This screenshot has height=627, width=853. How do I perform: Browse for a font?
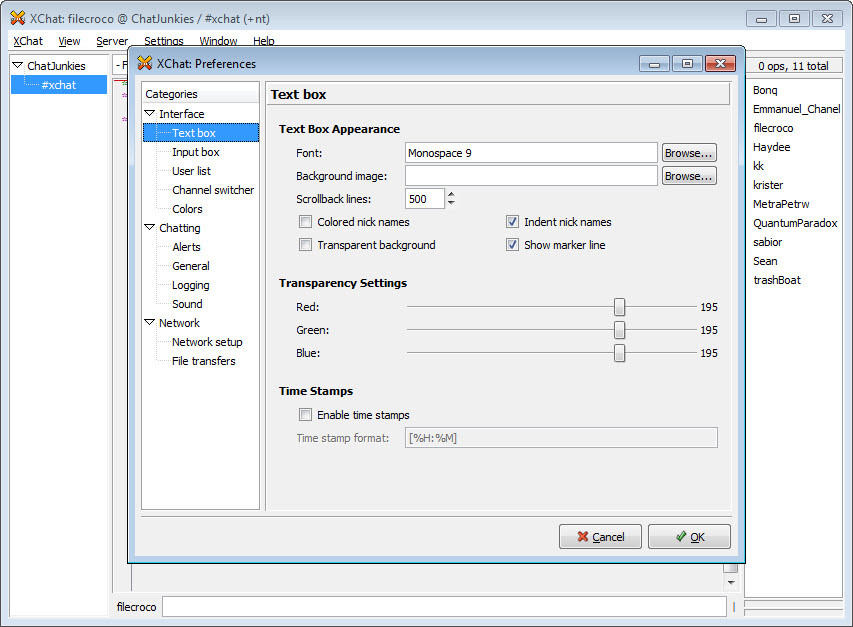tap(689, 153)
